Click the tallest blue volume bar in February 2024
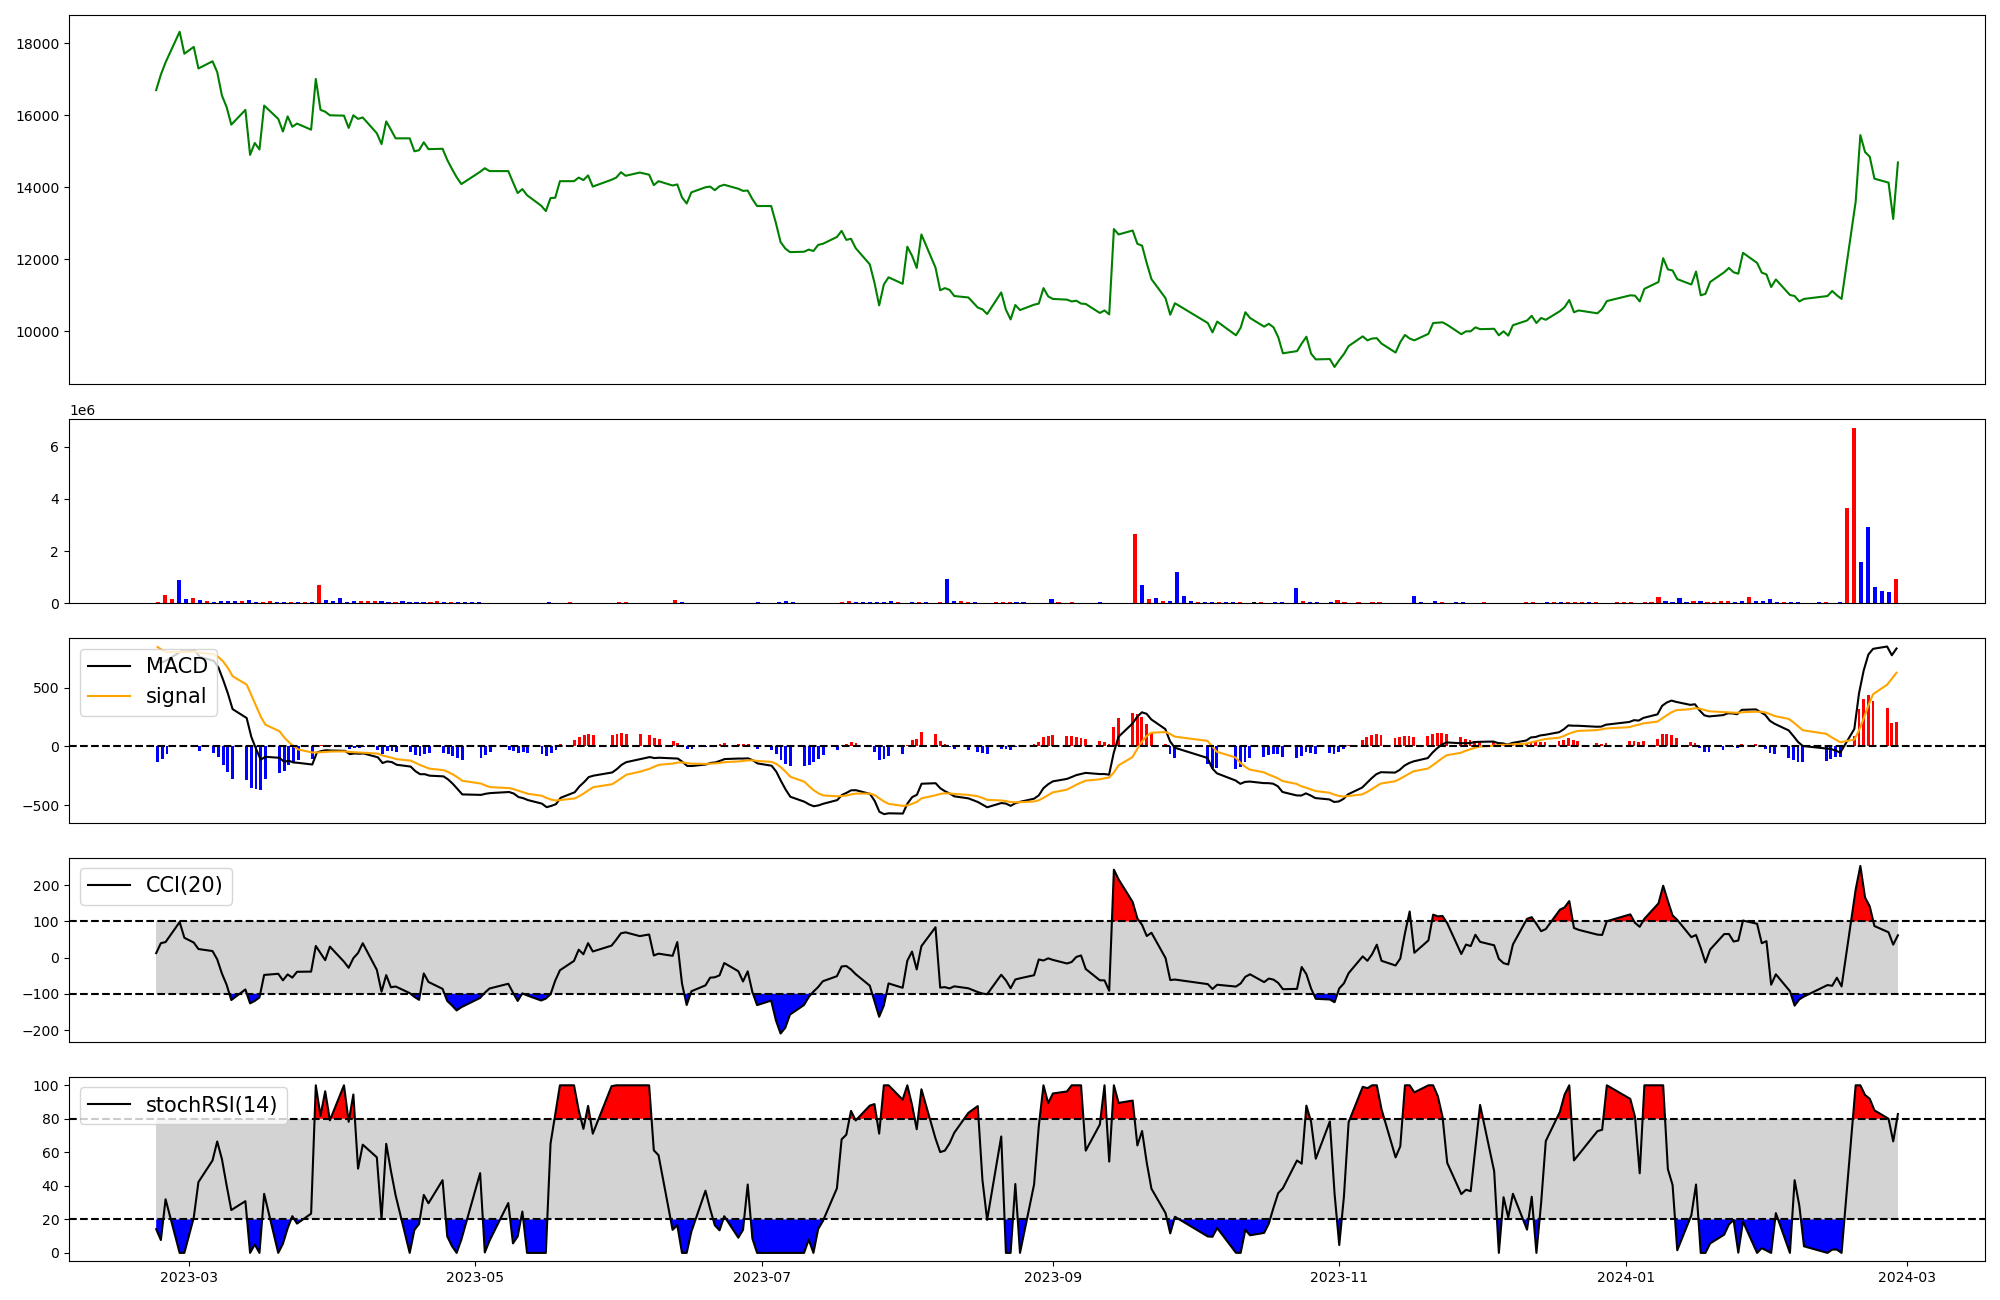 (x=1868, y=565)
